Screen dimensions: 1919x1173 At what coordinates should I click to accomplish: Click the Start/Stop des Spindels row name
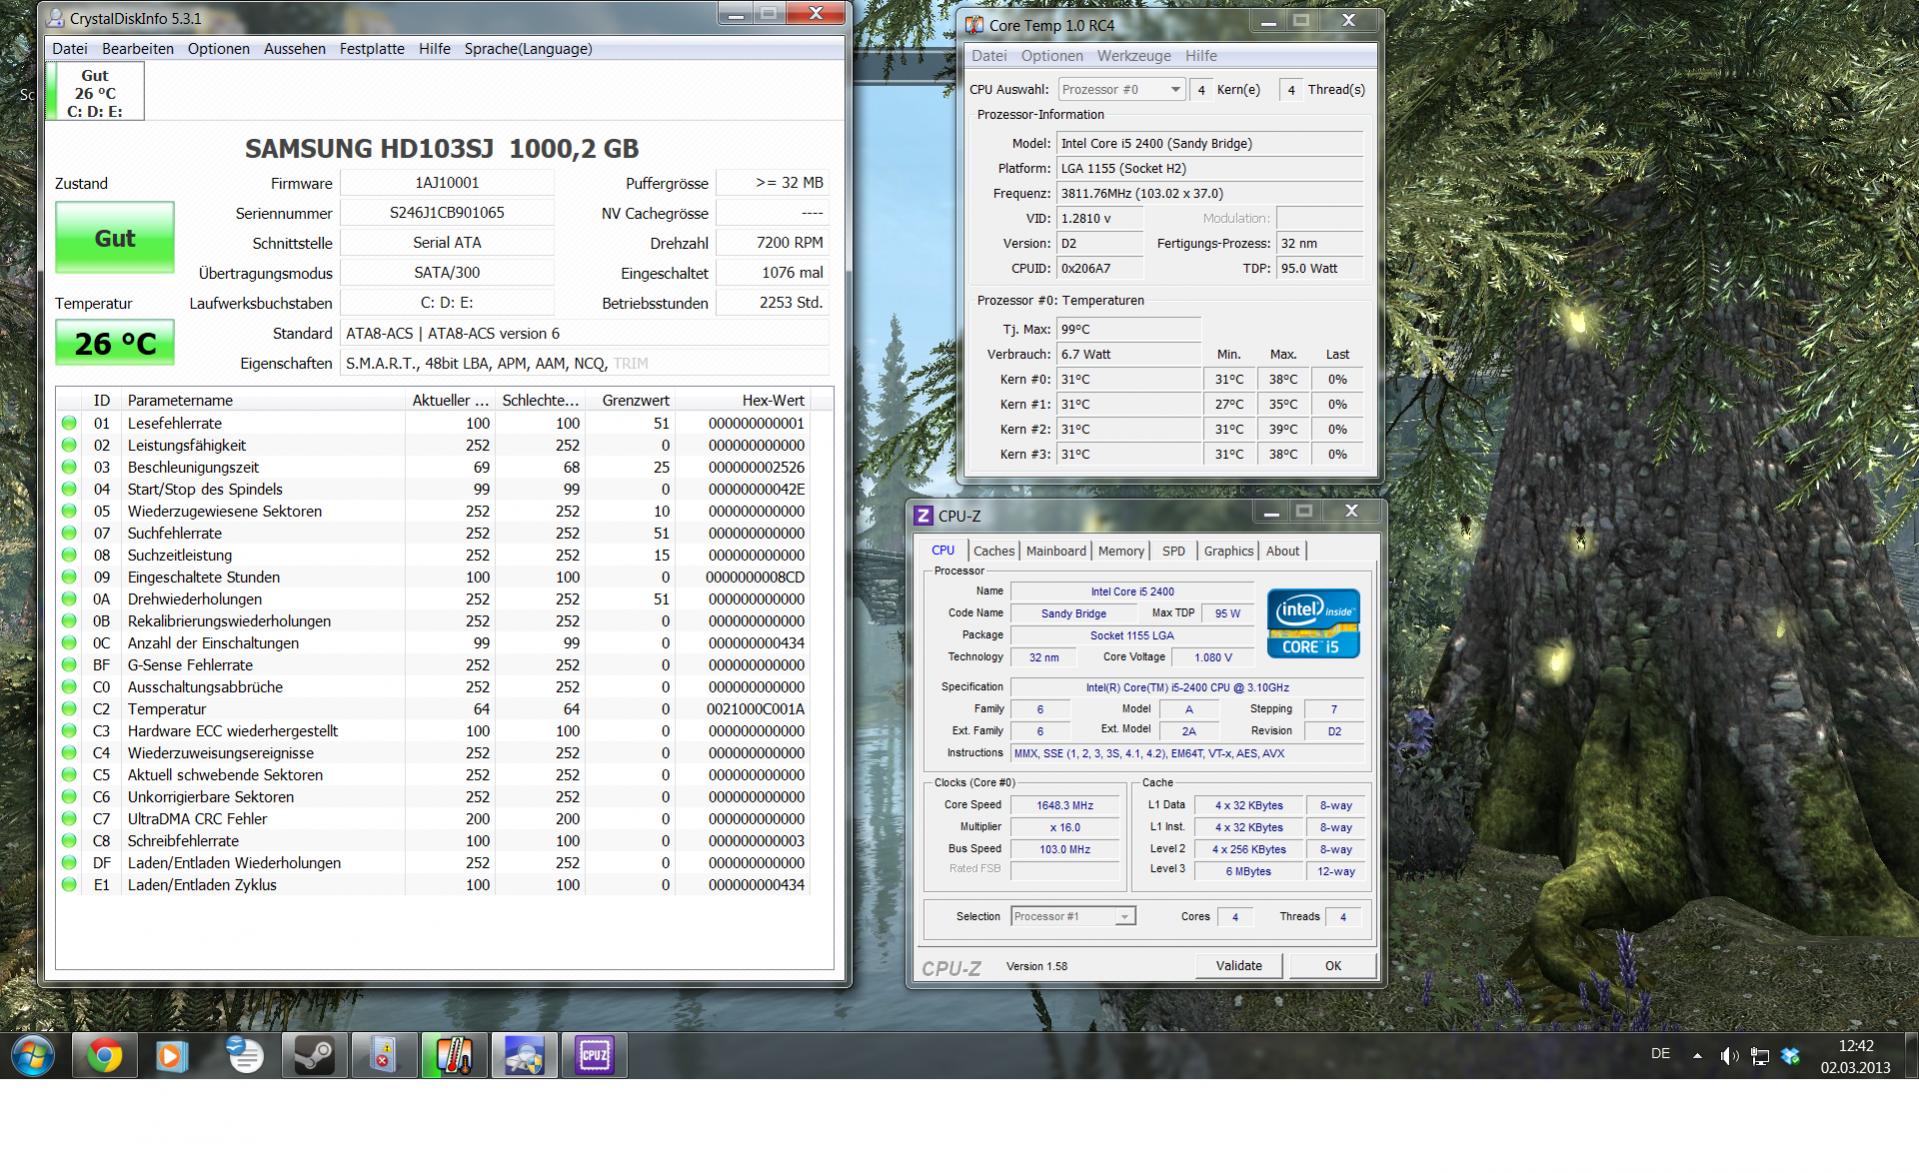coord(205,489)
